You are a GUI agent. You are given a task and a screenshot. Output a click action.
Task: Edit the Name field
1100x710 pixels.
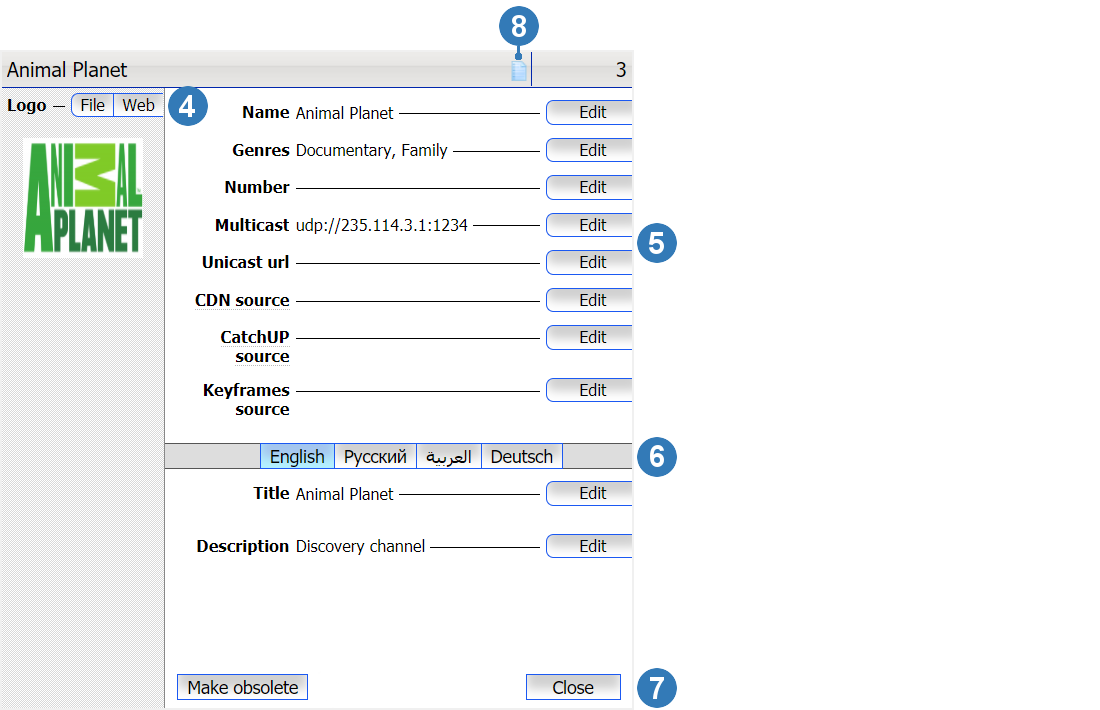point(589,112)
